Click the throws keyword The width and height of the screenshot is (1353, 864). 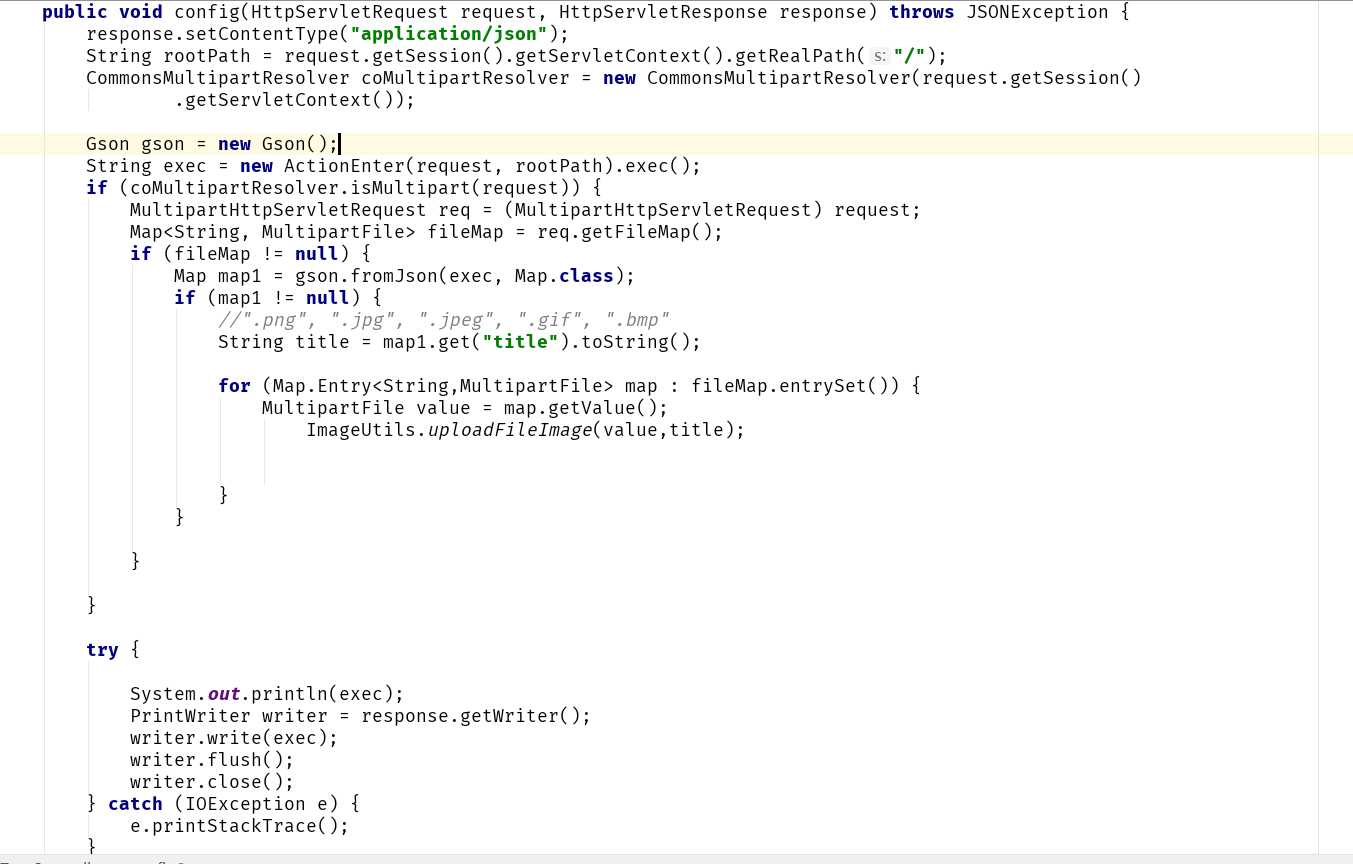pos(922,12)
